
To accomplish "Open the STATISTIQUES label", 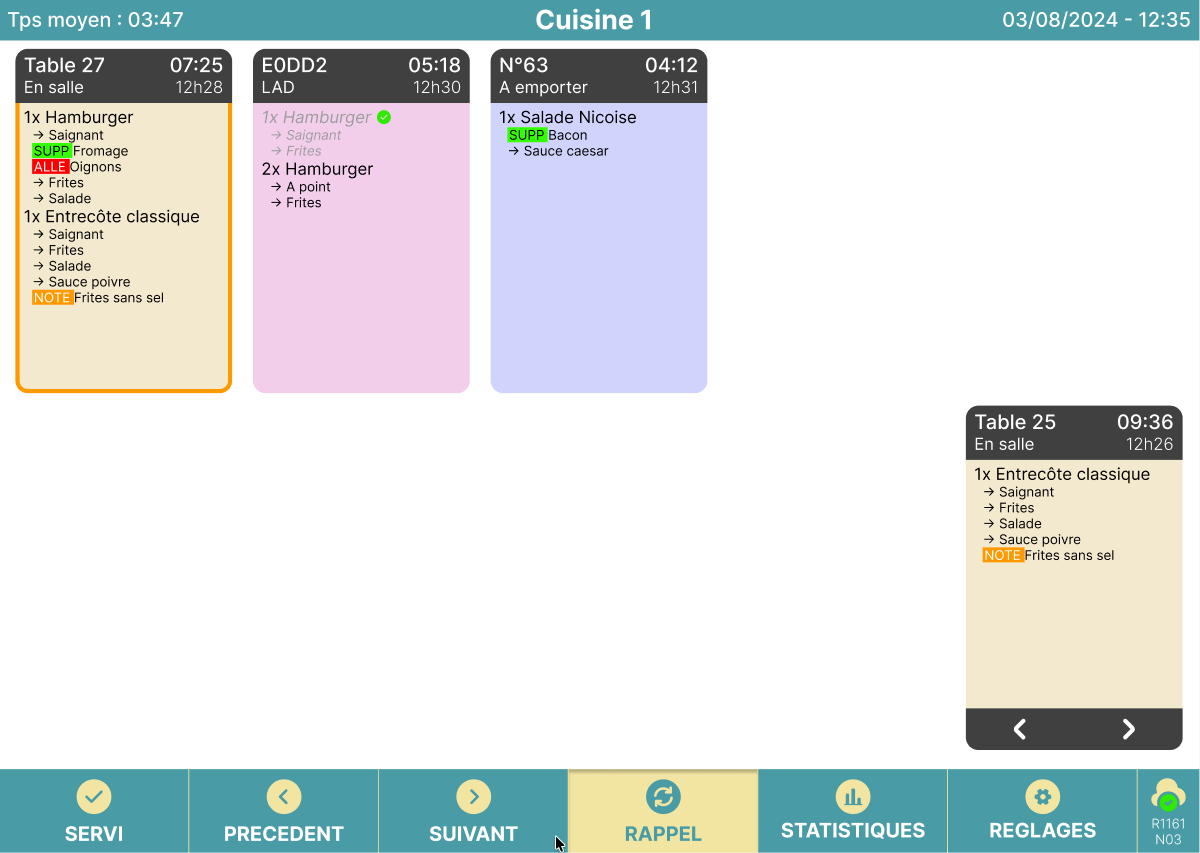I will pos(853,831).
